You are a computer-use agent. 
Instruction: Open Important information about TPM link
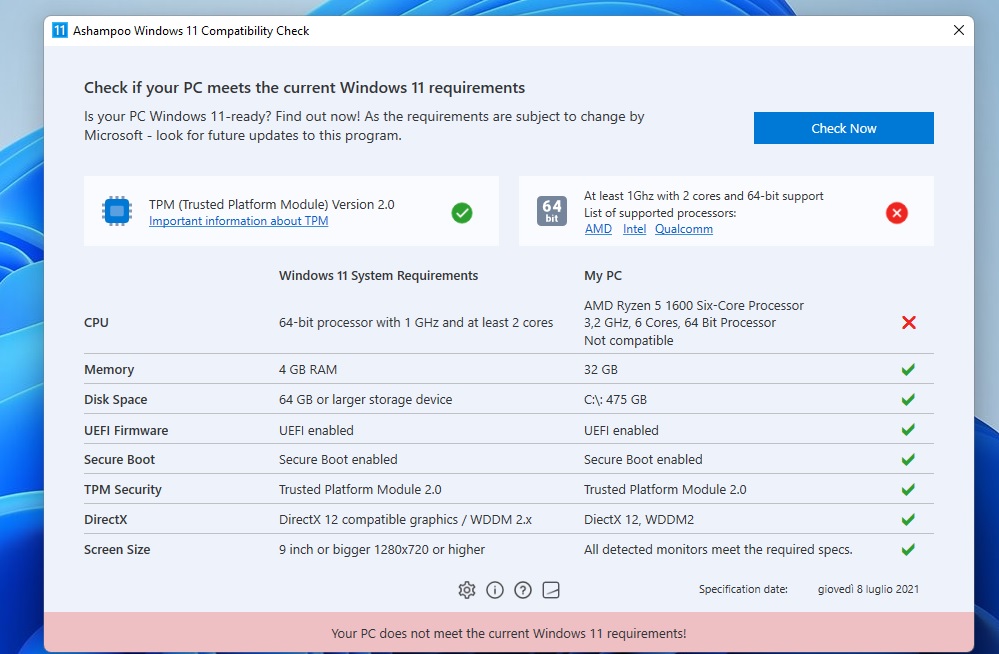click(238, 221)
